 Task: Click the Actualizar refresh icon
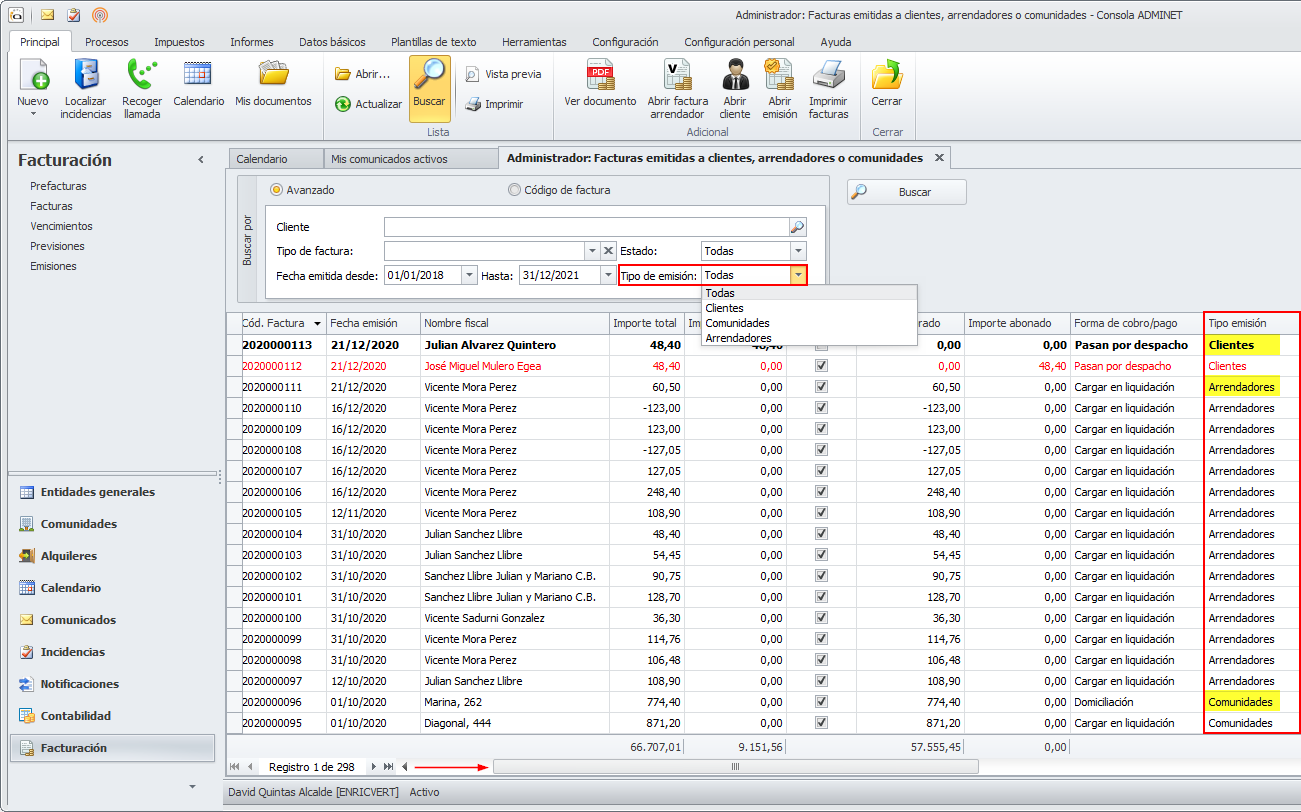(x=343, y=104)
